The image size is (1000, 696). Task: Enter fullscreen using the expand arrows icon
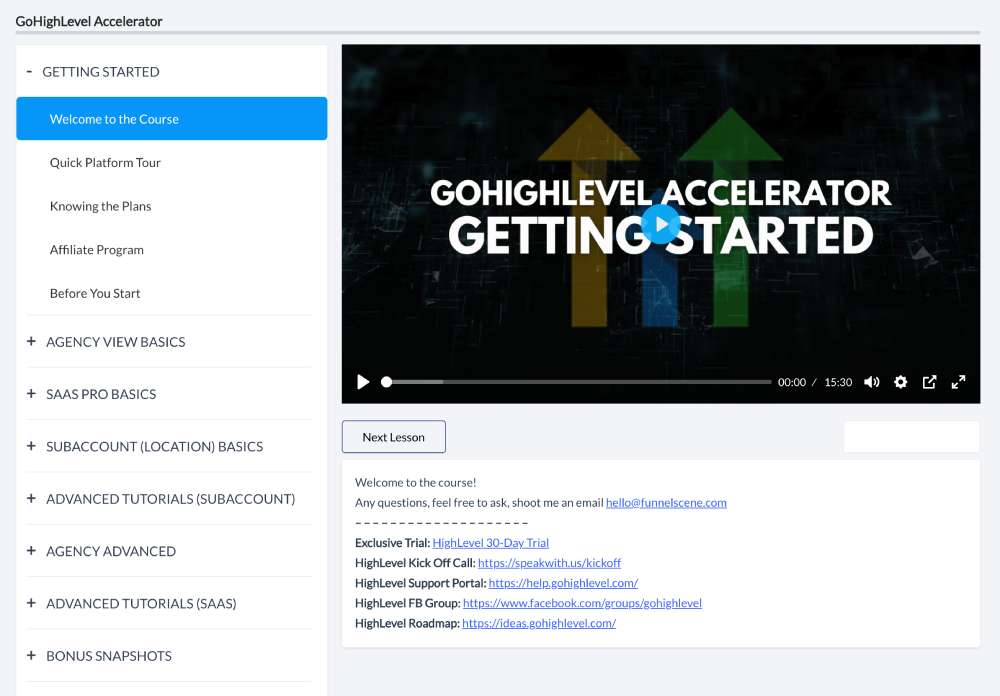pyautogui.click(x=958, y=382)
